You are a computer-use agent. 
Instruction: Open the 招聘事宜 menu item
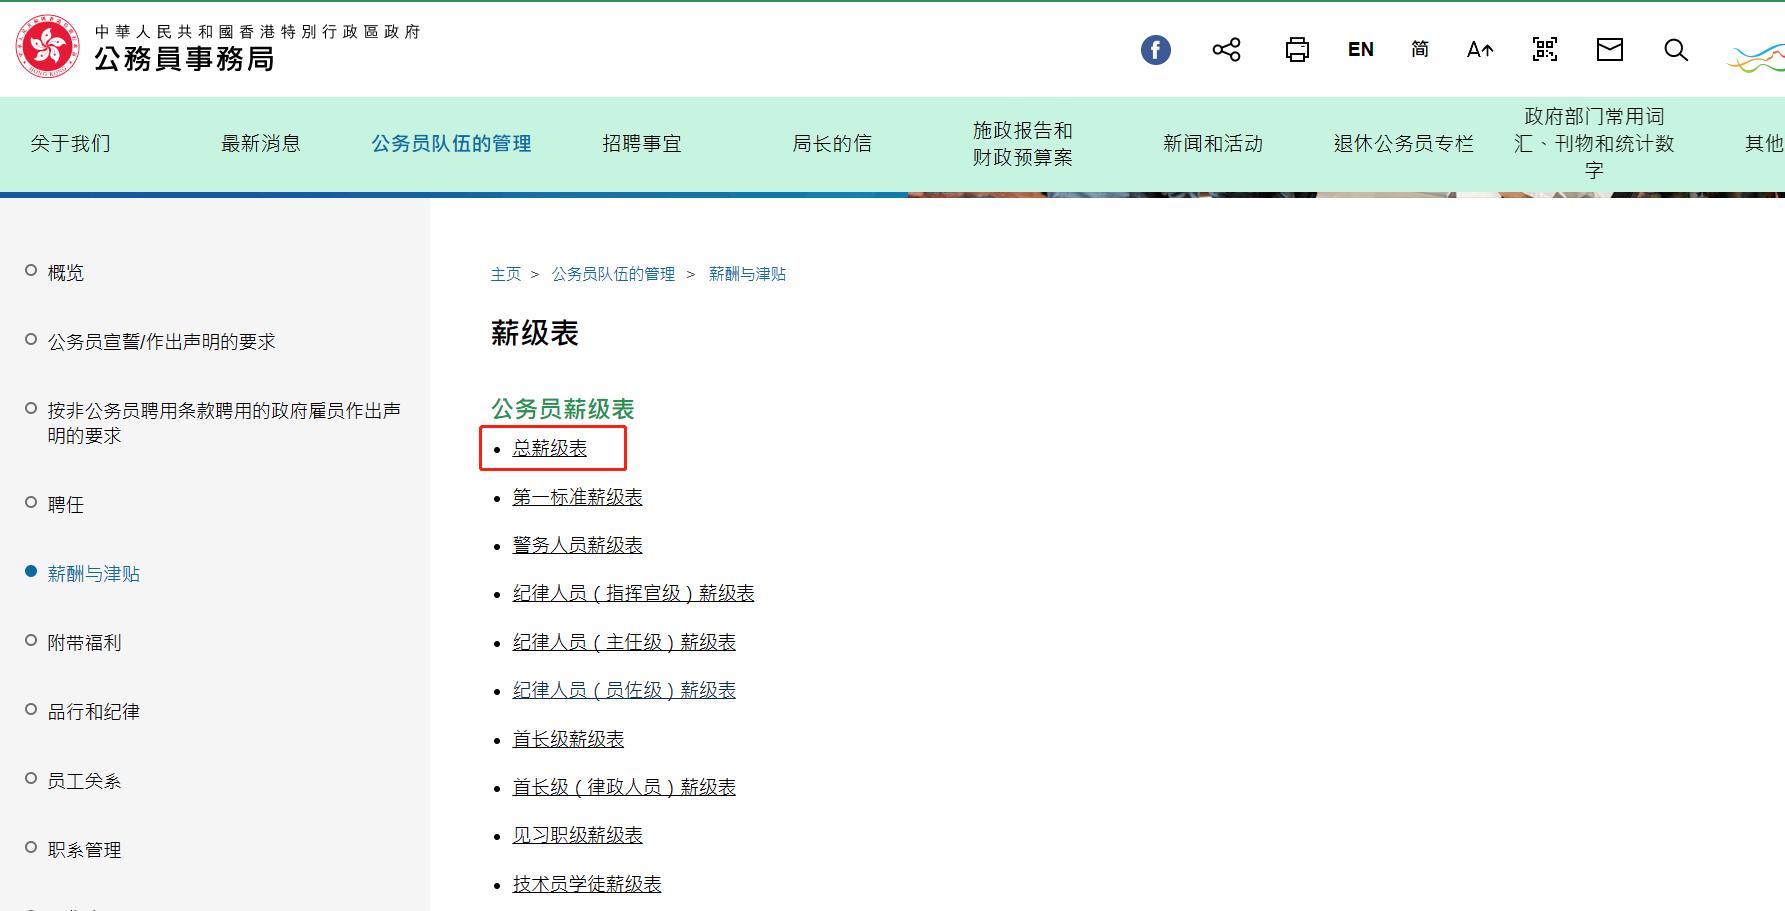pyautogui.click(x=641, y=143)
